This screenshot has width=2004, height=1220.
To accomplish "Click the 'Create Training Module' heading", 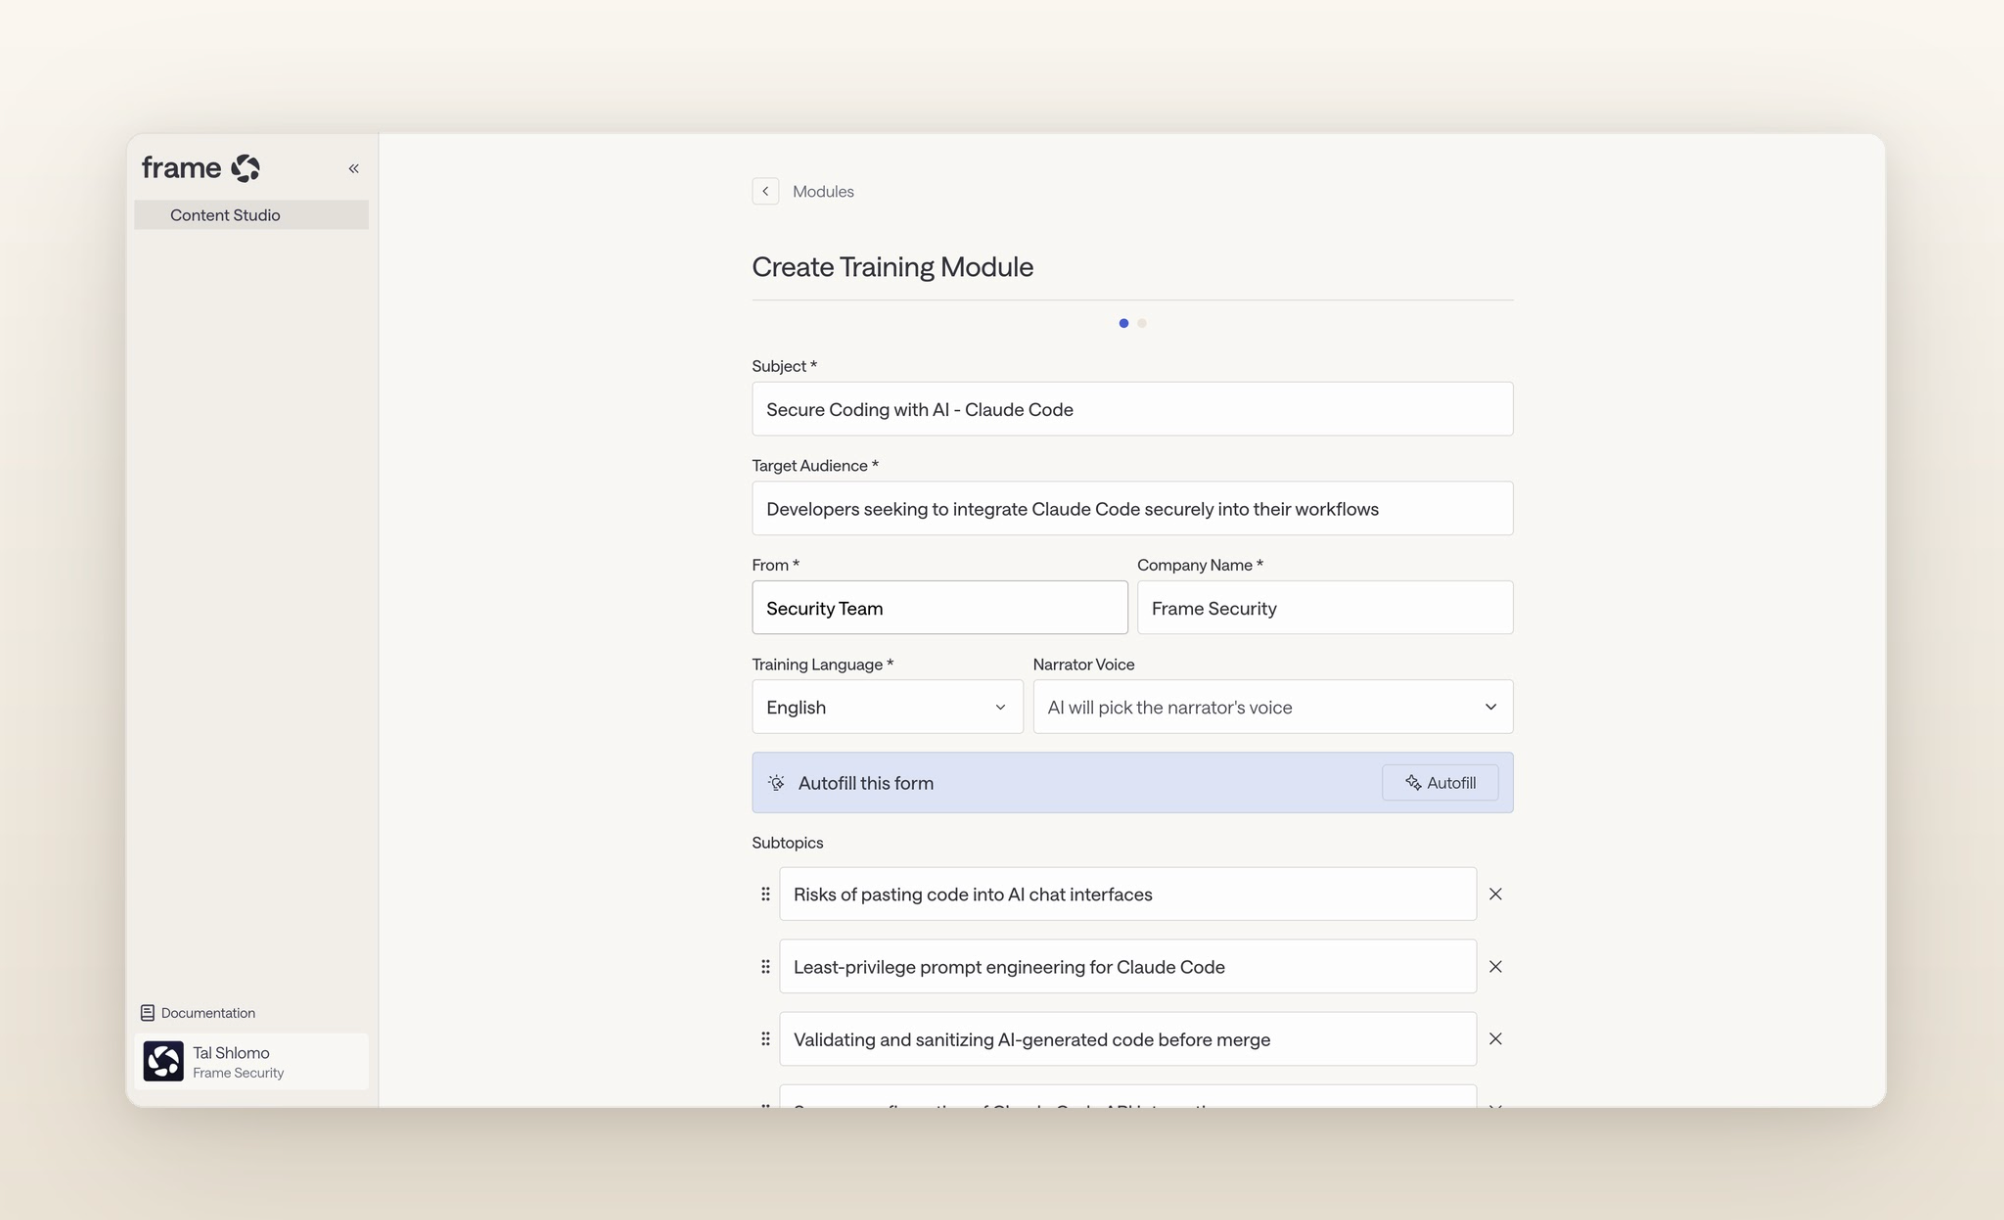I will (x=892, y=267).
